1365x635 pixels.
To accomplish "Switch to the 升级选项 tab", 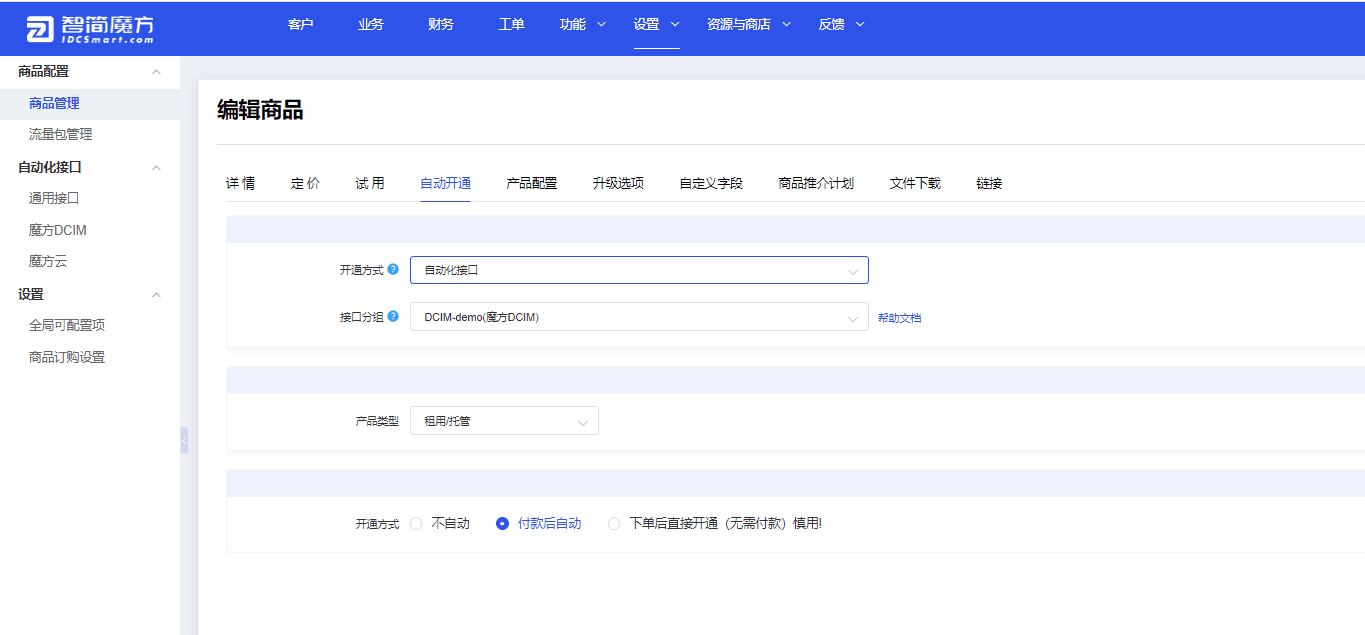I will coord(618,183).
